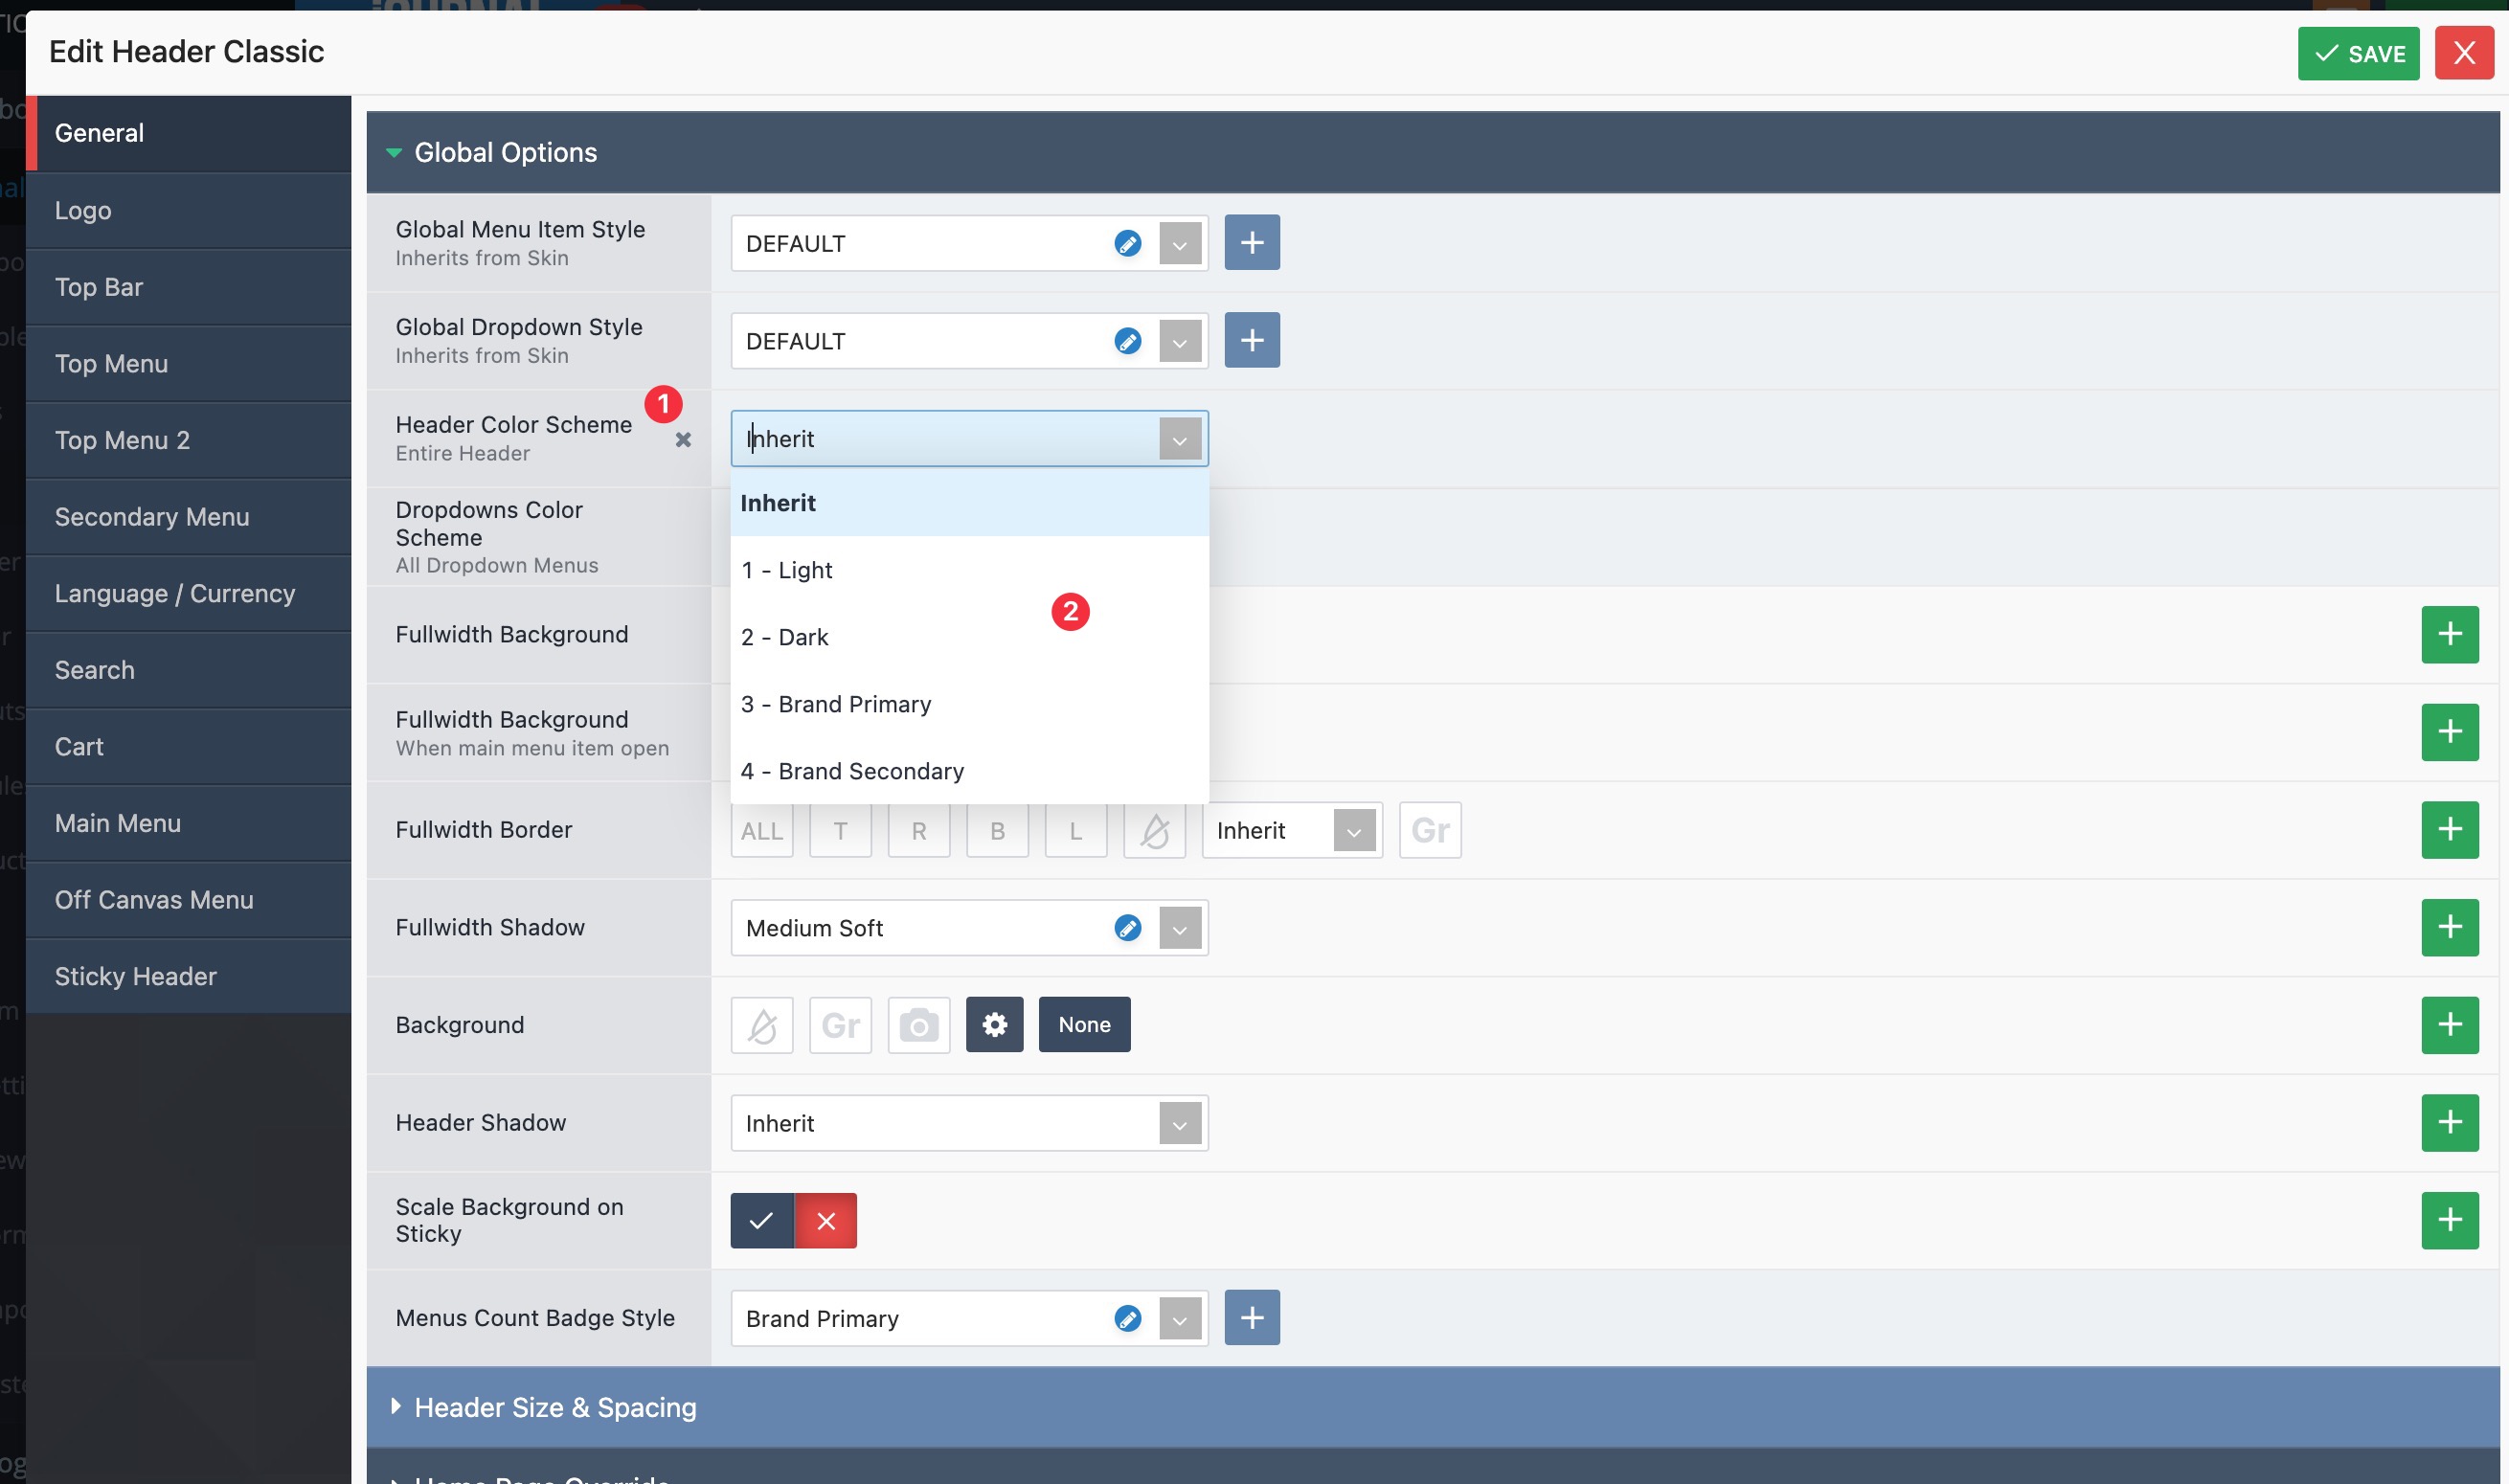Image resolution: width=2509 pixels, height=1484 pixels.
Task: Choose 4 - Brand Secondary scheme
Action: pyautogui.click(x=969, y=771)
